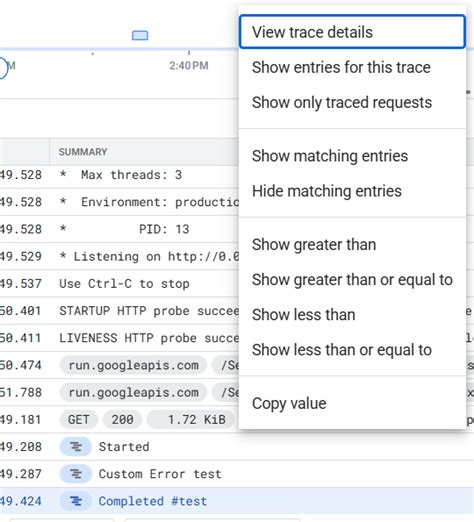
Task: Click the SUMMARY column header
Action: pos(83,152)
